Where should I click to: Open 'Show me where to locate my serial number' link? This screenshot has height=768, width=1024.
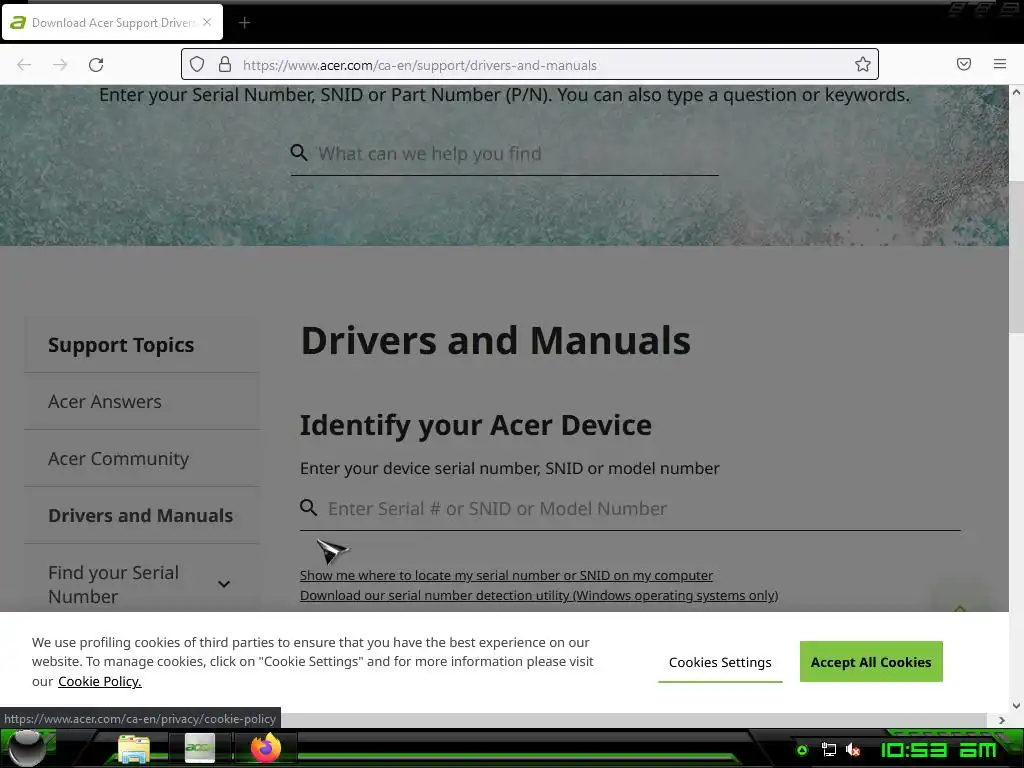pyautogui.click(x=506, y=575)
